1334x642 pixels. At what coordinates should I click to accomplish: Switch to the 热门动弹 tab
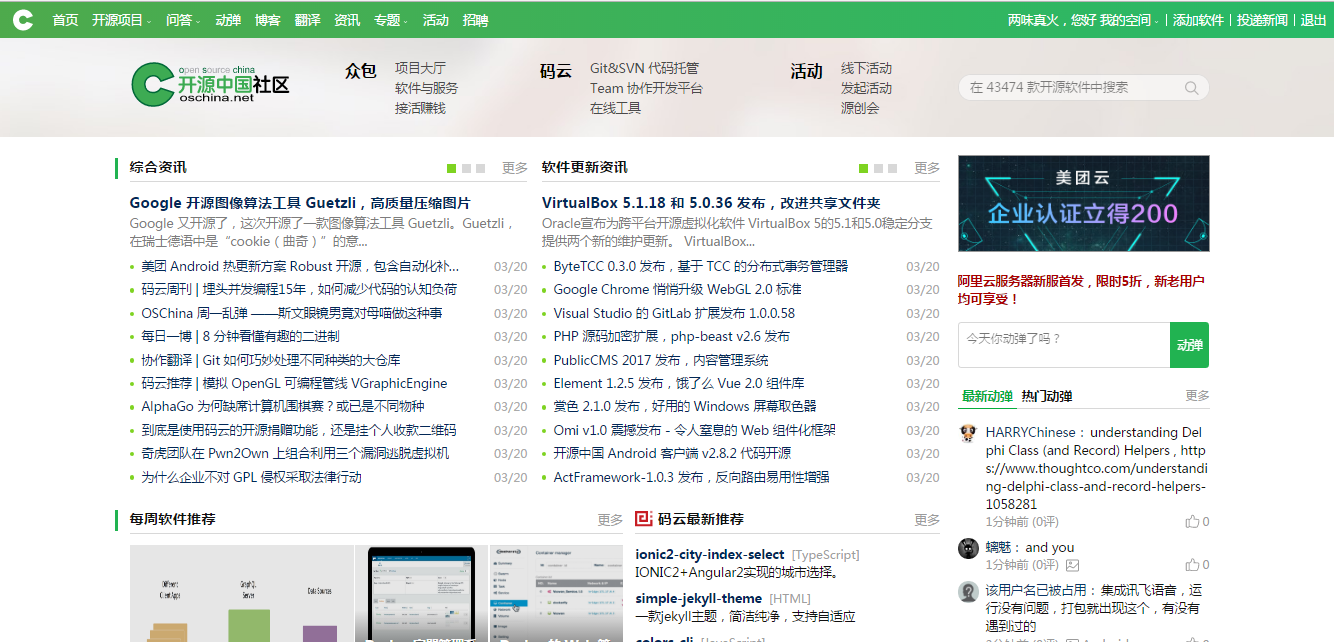tap(1047, 396)
